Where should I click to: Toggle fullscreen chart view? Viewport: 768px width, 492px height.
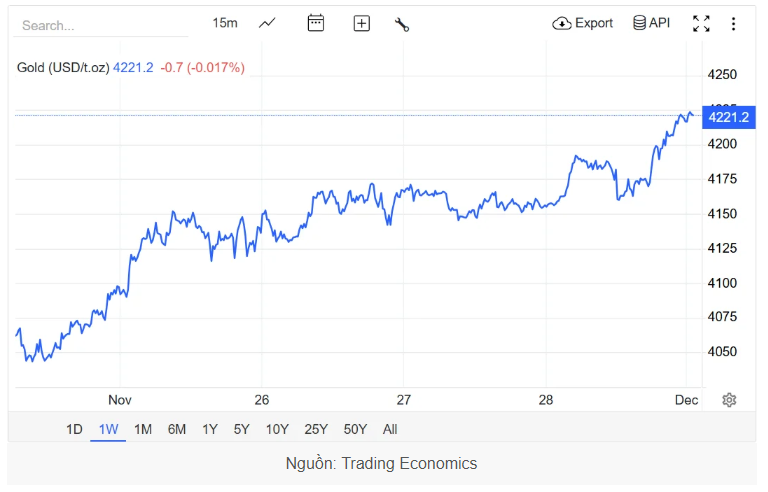coord(701,24)
